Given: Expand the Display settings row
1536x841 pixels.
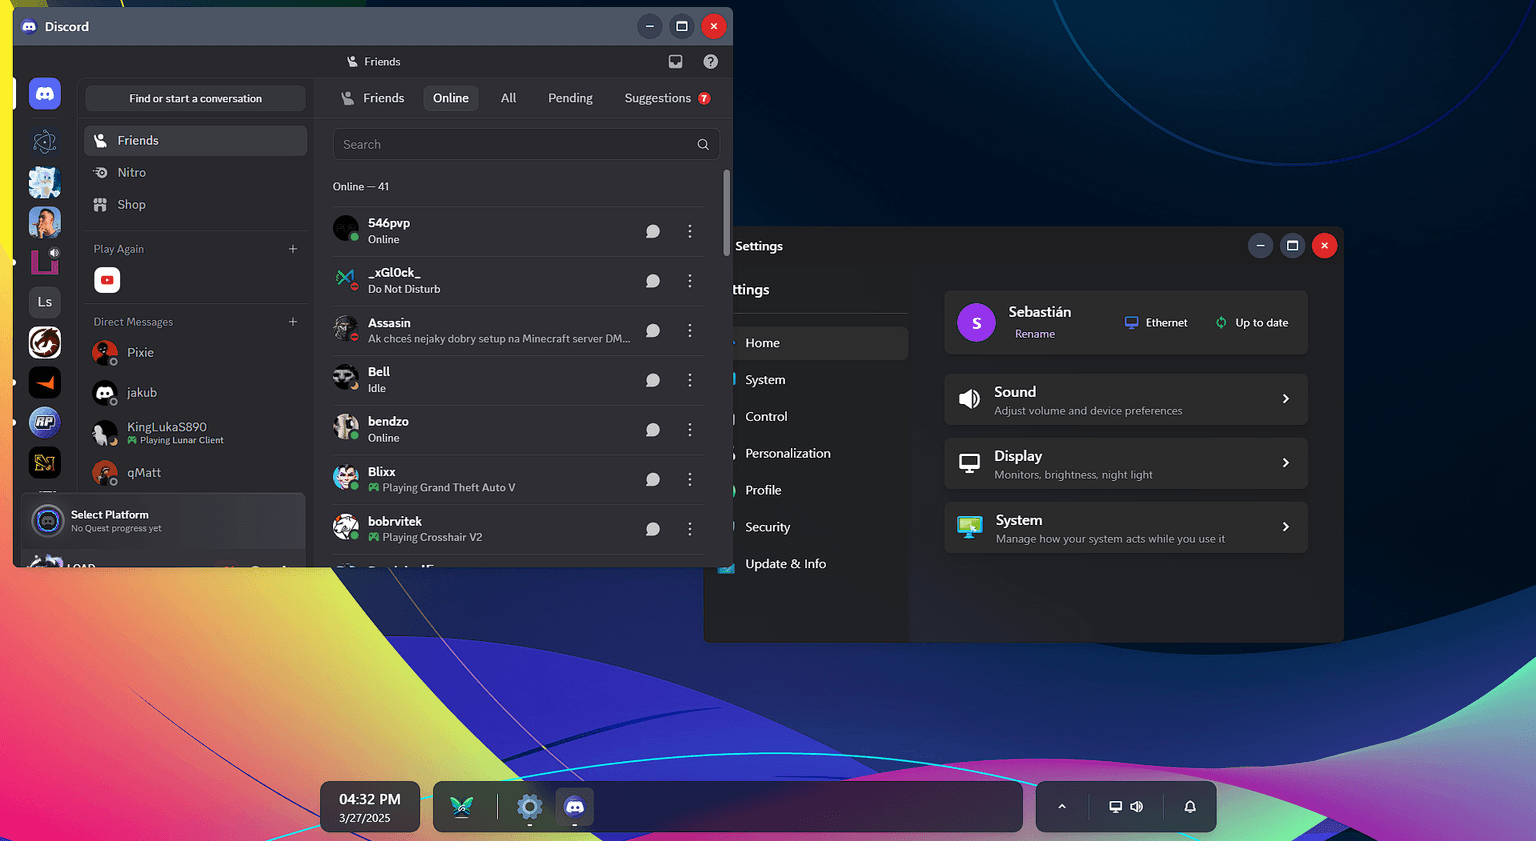Looking at the screenshot, I should [1125, 463].
